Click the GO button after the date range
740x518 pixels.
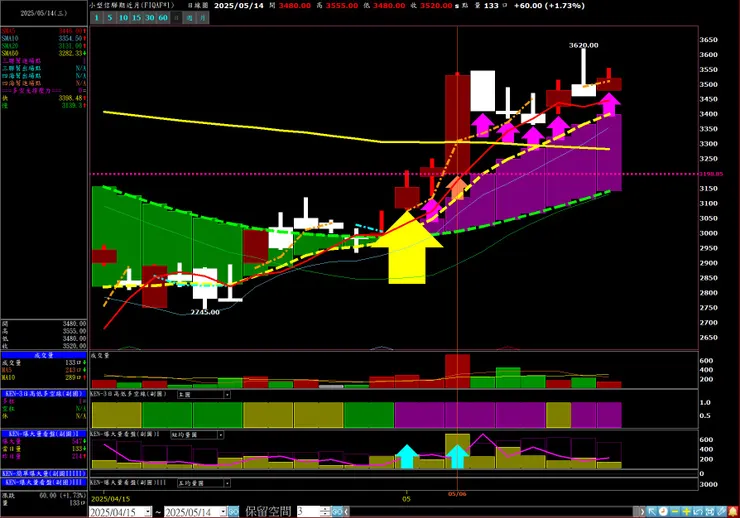point(234,511)
